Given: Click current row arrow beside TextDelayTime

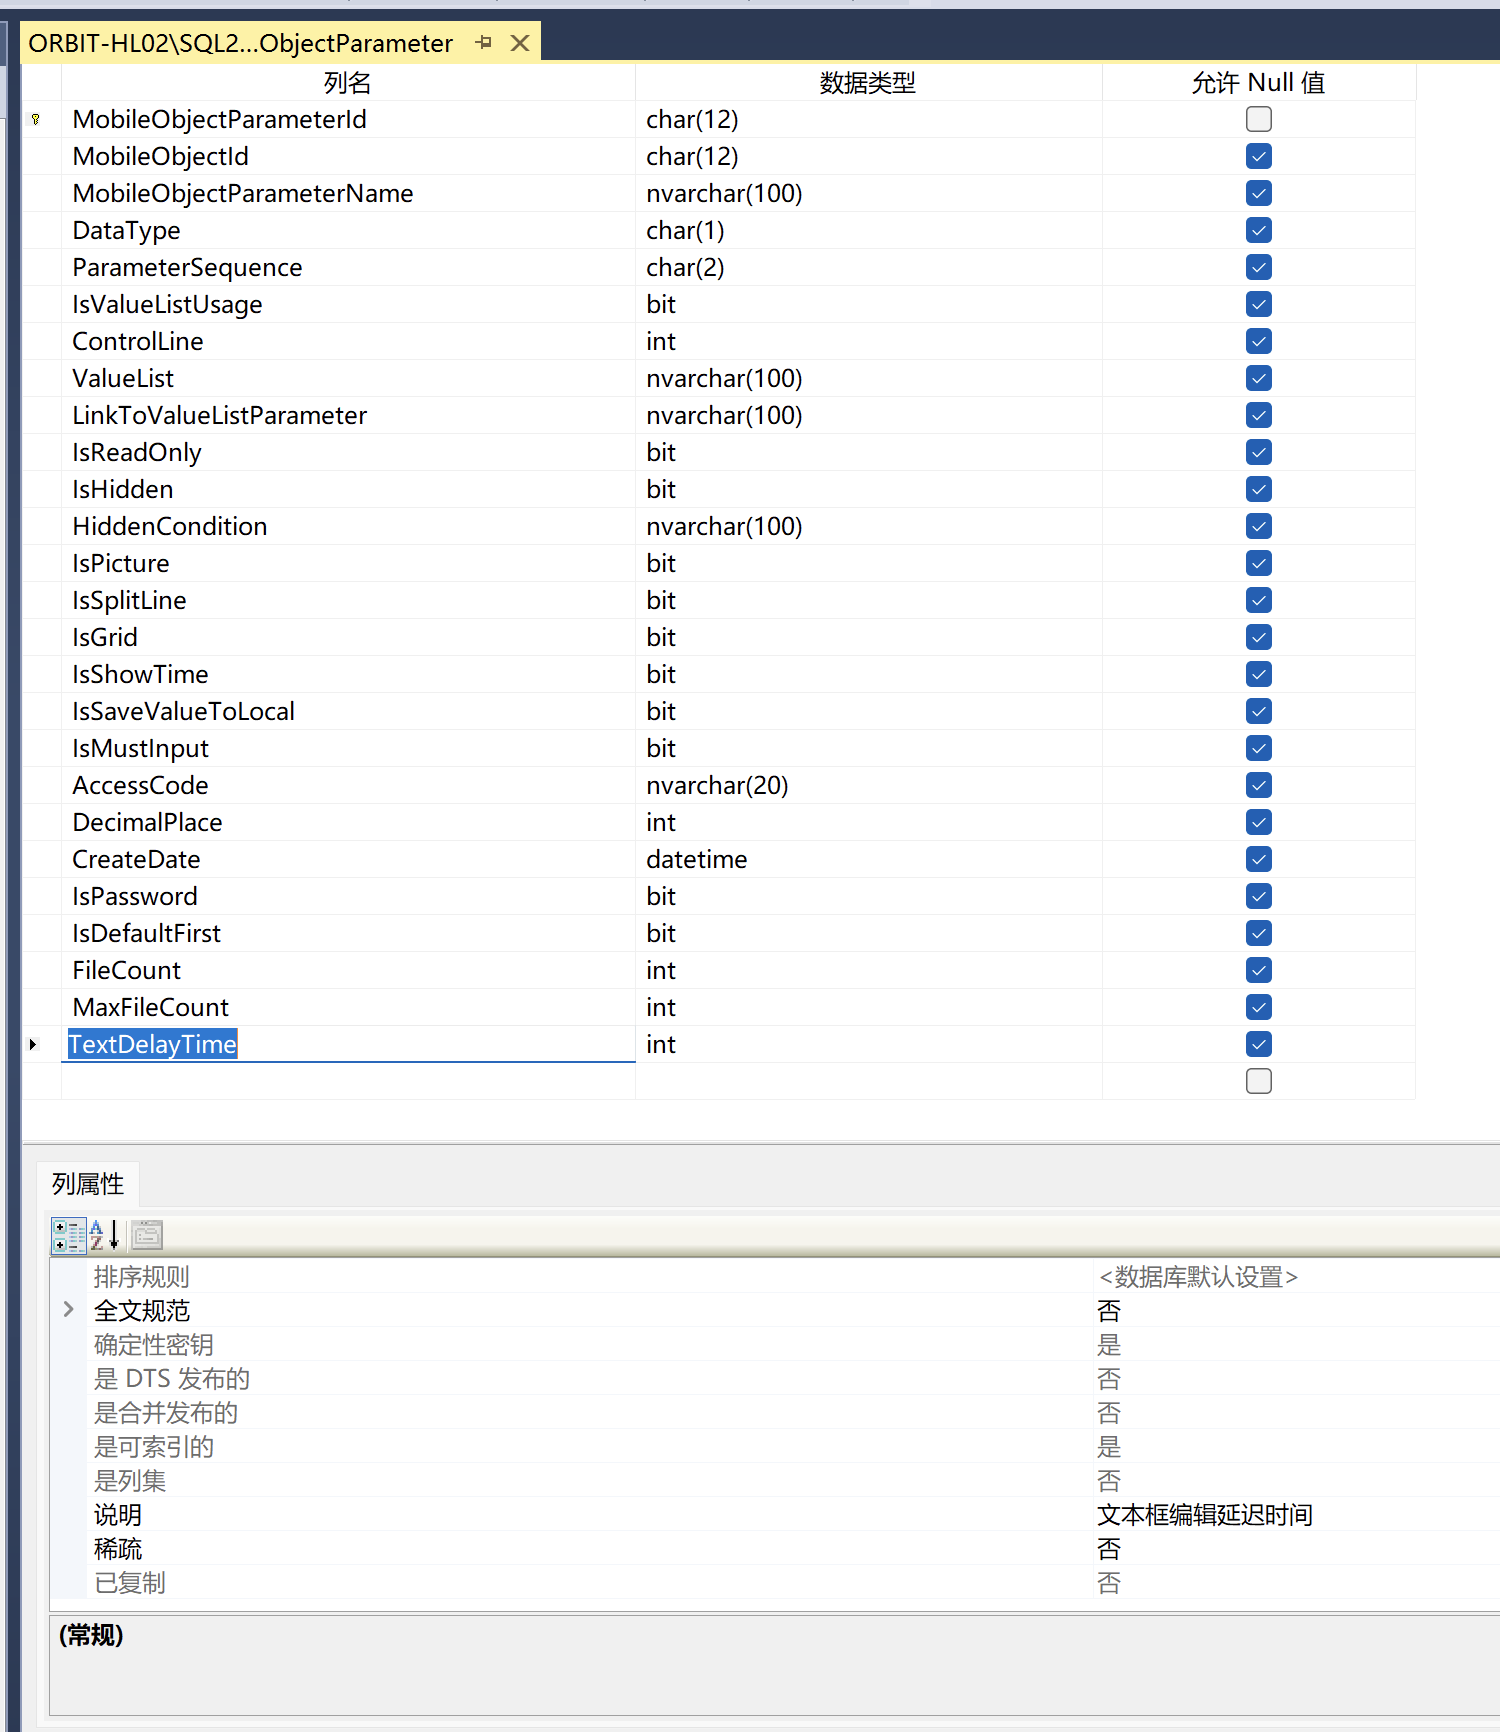Looking at the screenshot, I should (x=33, y=1044).
